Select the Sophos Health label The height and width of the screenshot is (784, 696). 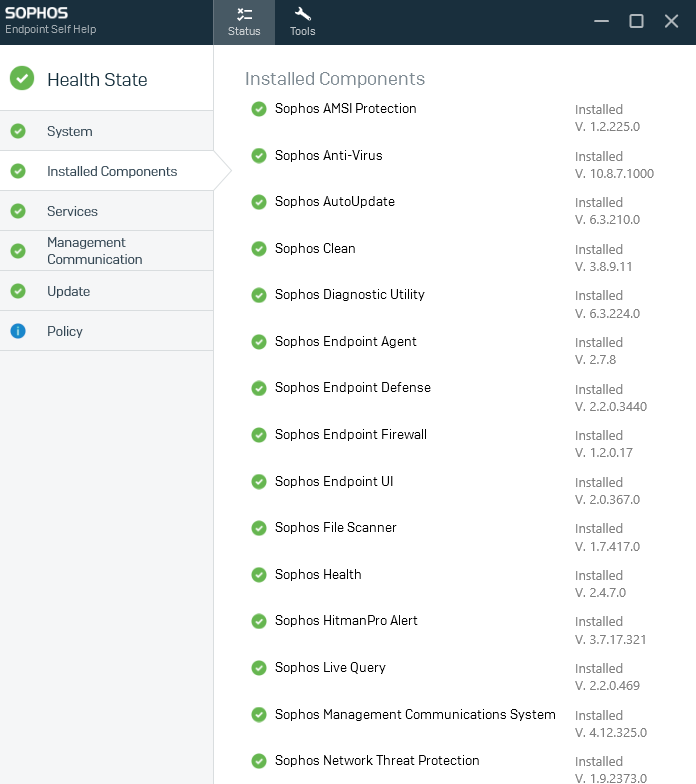318,574
